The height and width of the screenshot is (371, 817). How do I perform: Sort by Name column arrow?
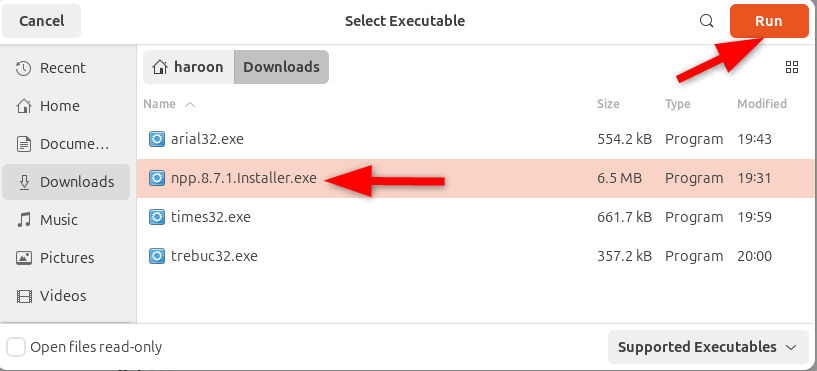click(190, 104)
